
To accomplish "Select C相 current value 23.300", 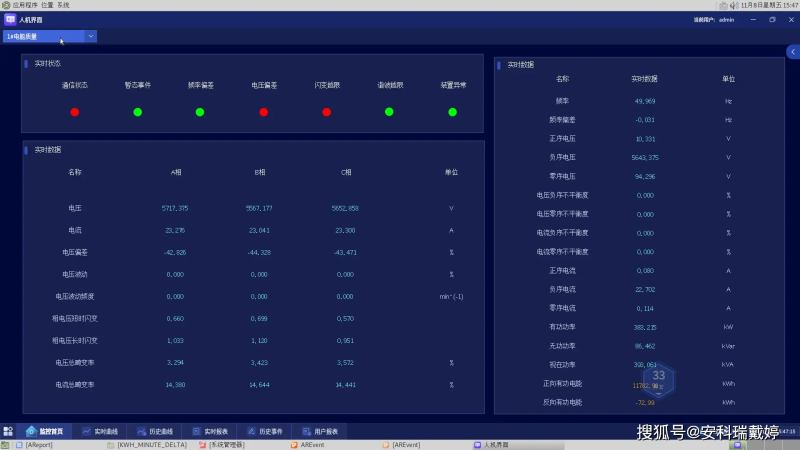I will coord(345,230).
